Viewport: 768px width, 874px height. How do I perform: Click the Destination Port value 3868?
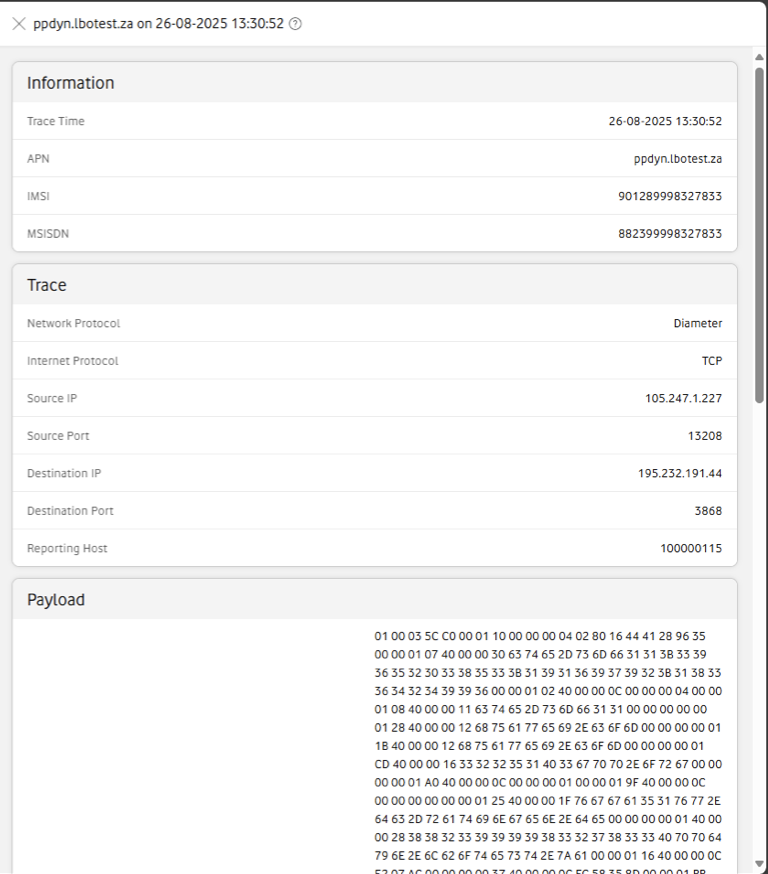pos(706,511)
